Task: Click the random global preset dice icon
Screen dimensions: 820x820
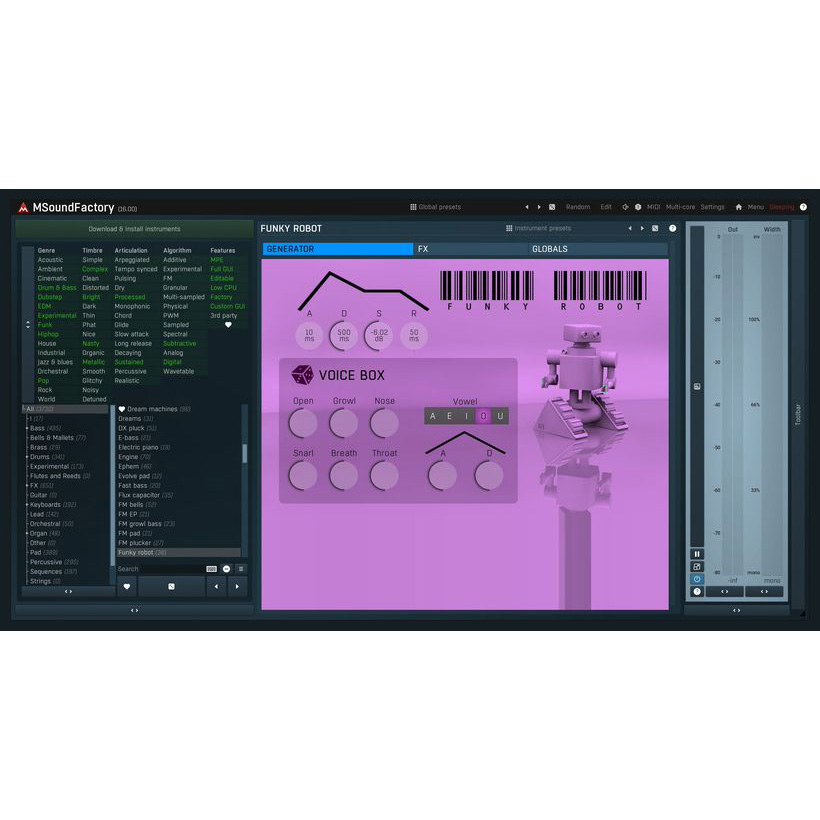Action: (552, 207)
